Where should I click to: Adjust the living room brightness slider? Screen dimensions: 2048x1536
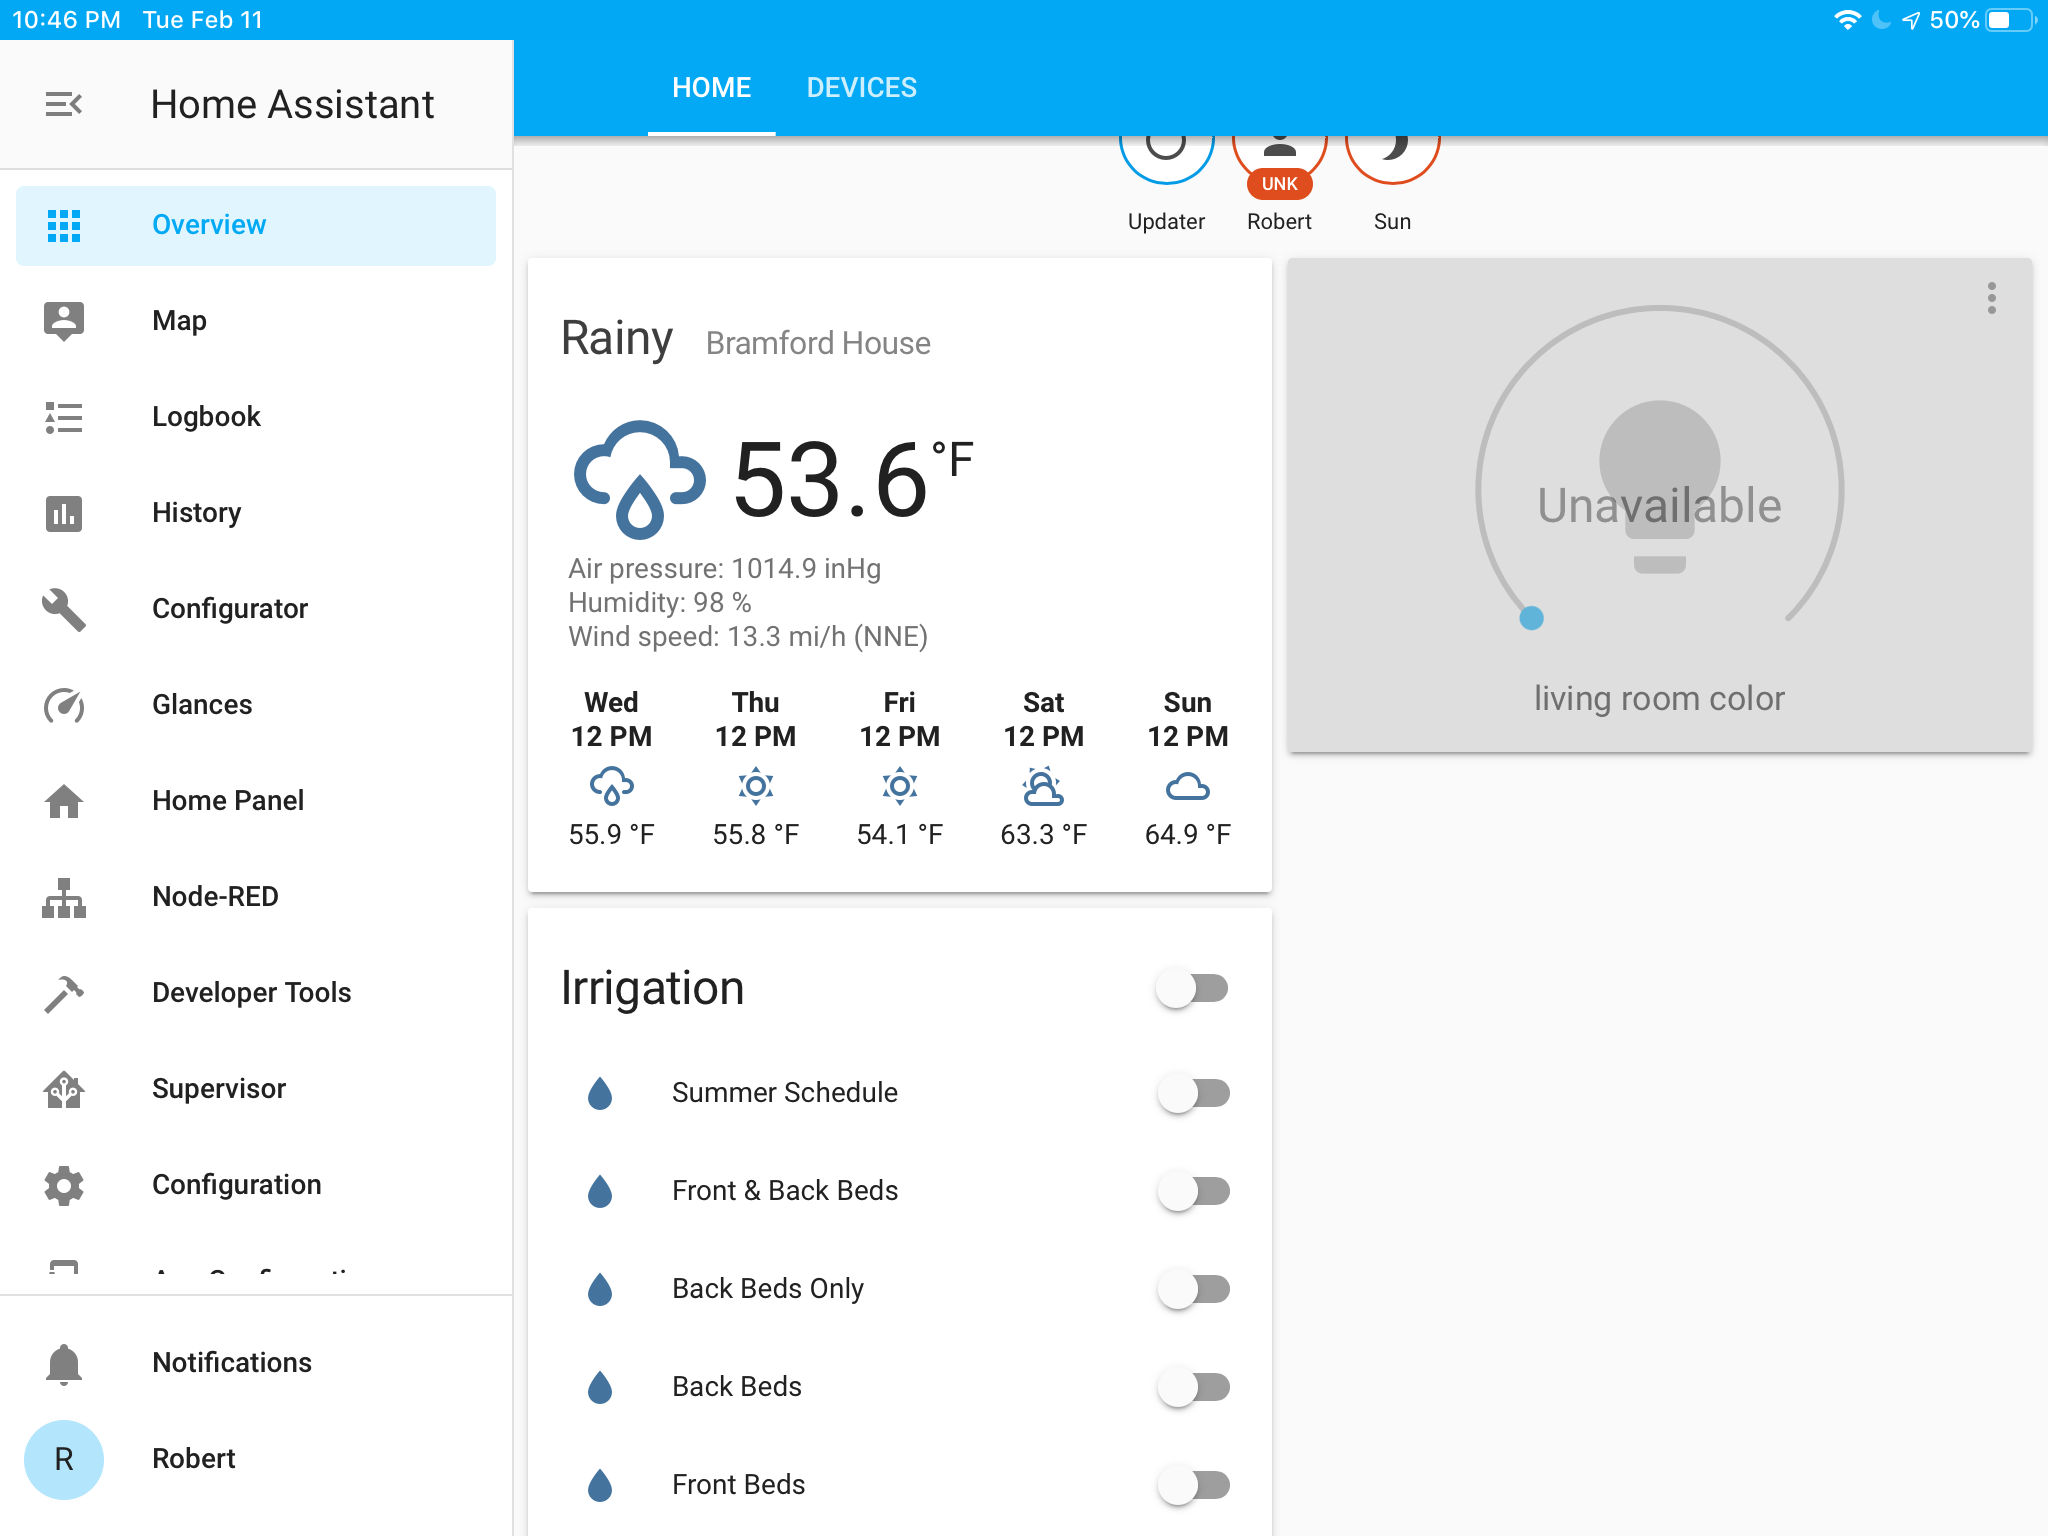click(1531, 619)
